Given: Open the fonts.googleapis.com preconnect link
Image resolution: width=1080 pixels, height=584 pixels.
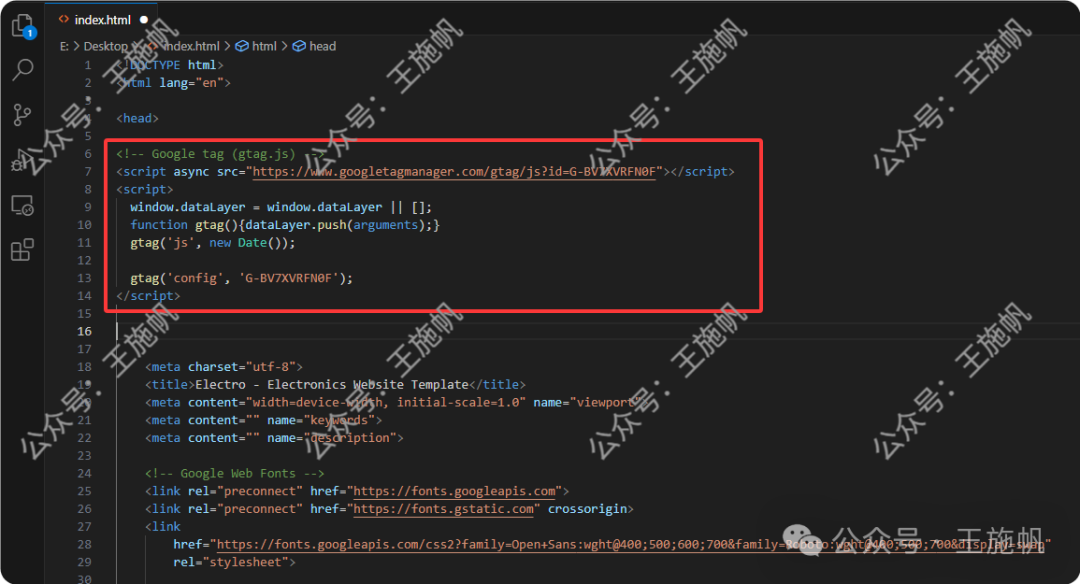Looking at the screenshot, I should coord(455,491).
